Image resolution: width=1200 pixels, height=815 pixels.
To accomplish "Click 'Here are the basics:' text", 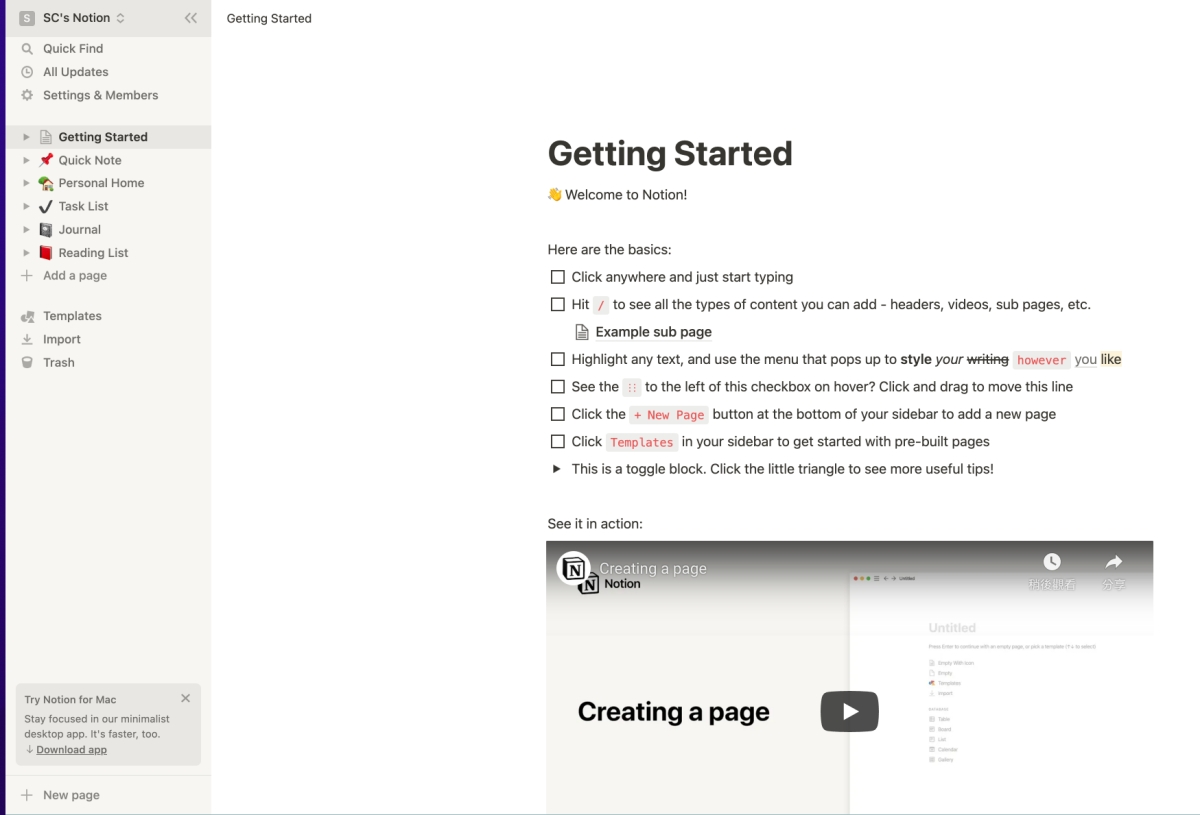I will 609,250.
